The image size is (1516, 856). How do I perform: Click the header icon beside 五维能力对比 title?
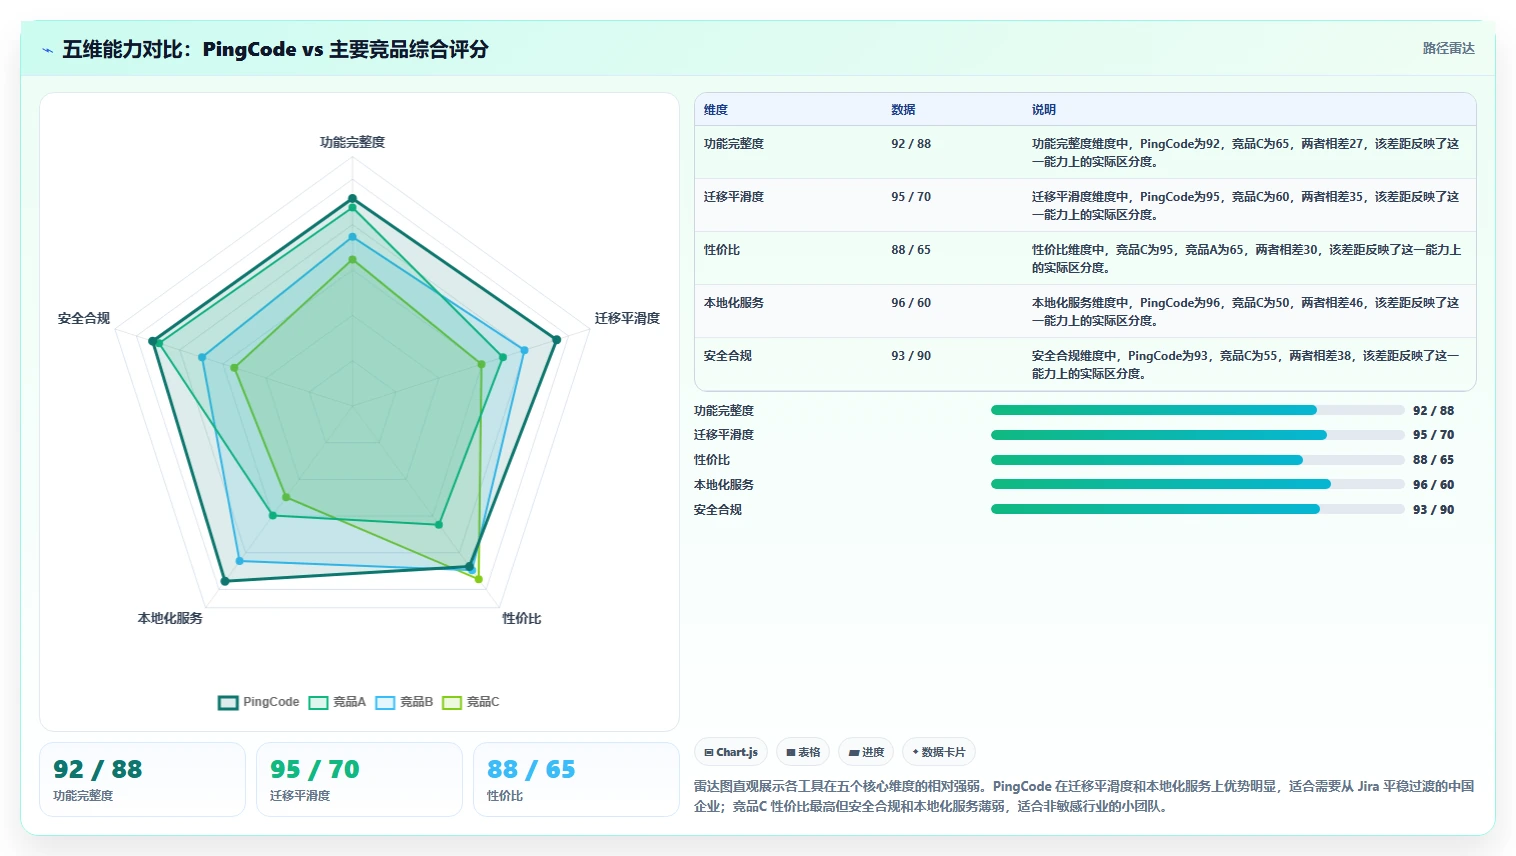pos(47,50)
